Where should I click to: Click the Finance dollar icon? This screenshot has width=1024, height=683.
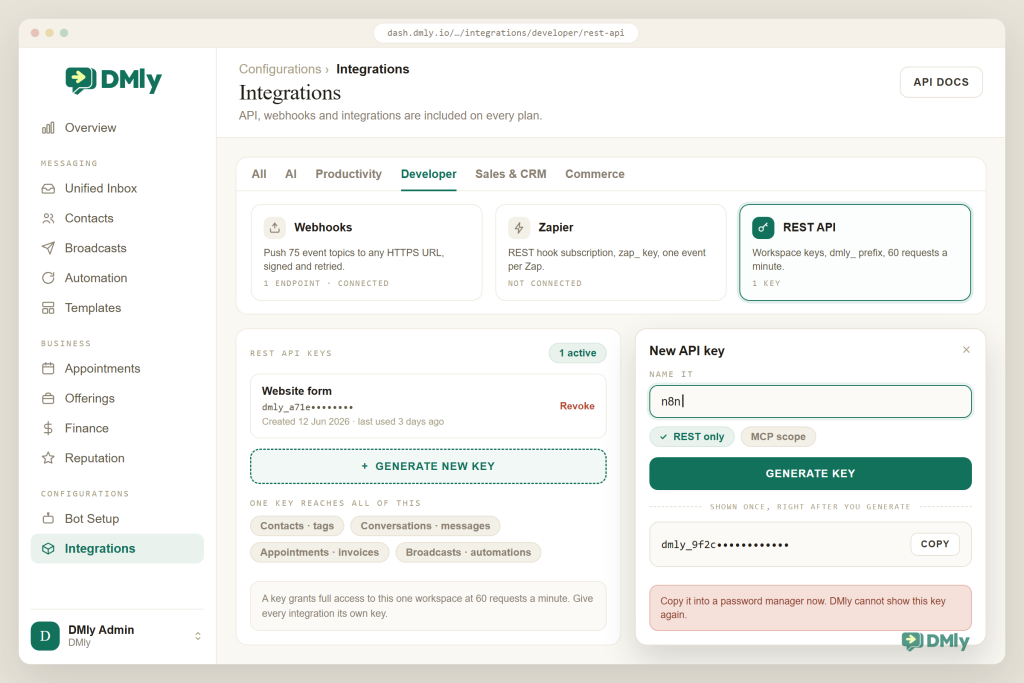pyautogui.click(x=48, y=428)
